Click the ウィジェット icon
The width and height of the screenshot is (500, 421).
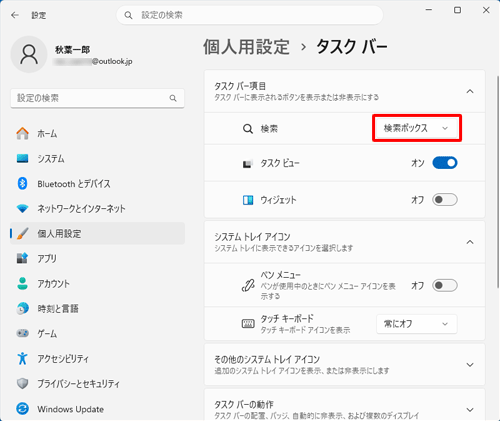tap(248, 200)
